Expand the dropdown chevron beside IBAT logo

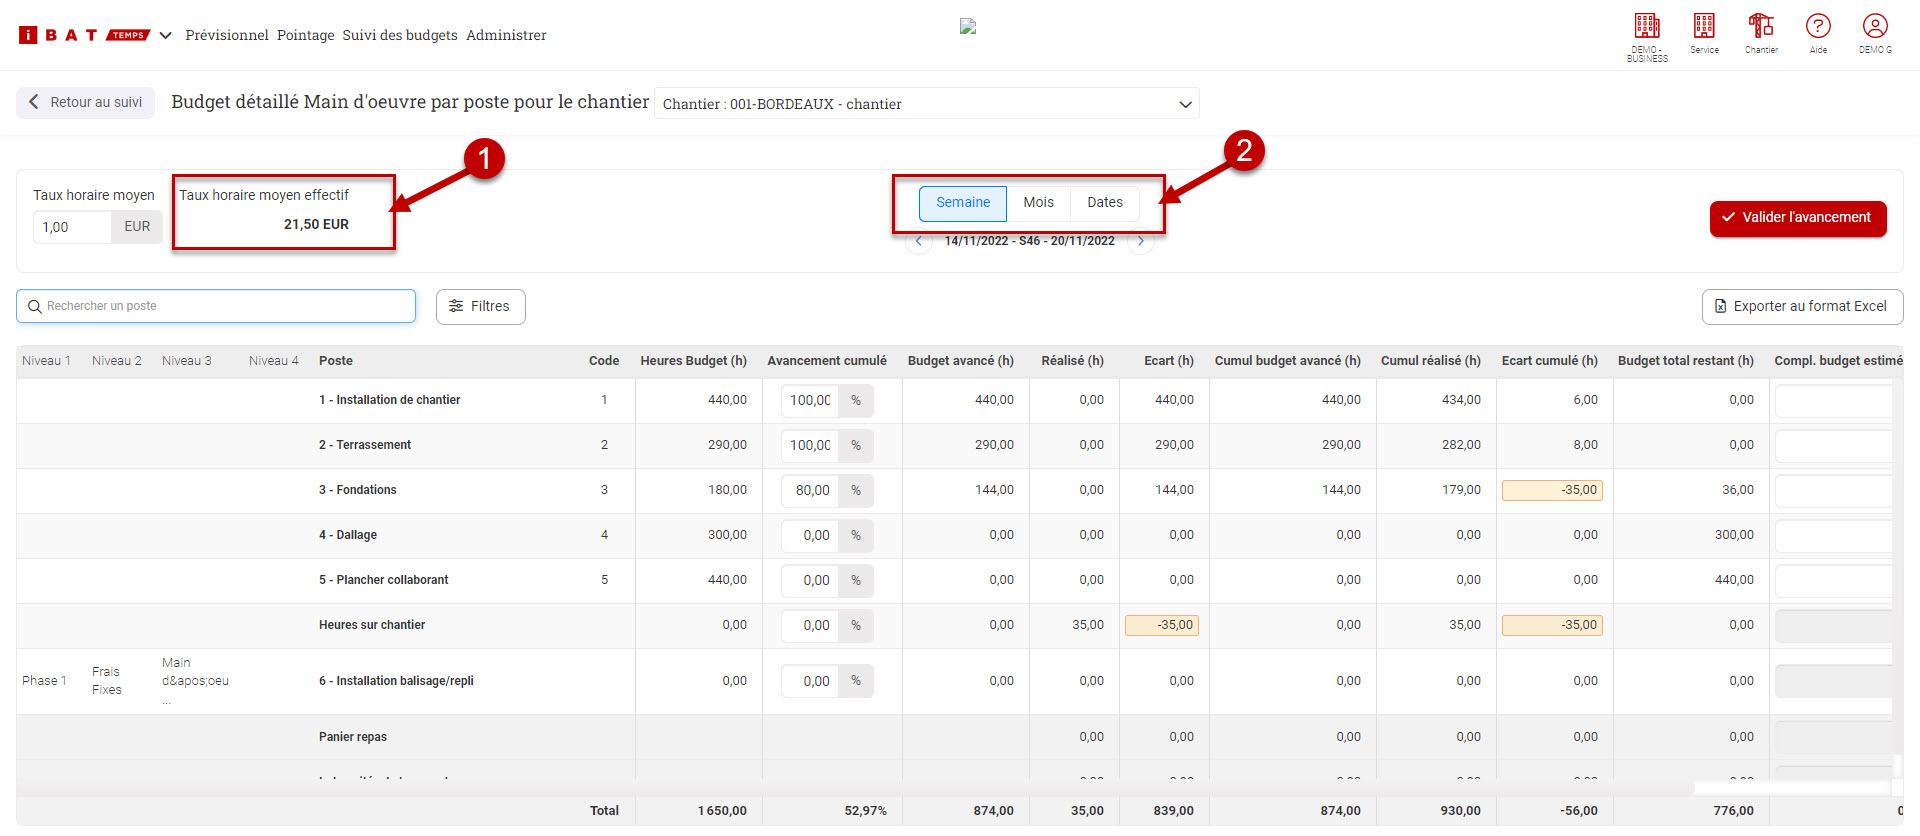(166, 35)
